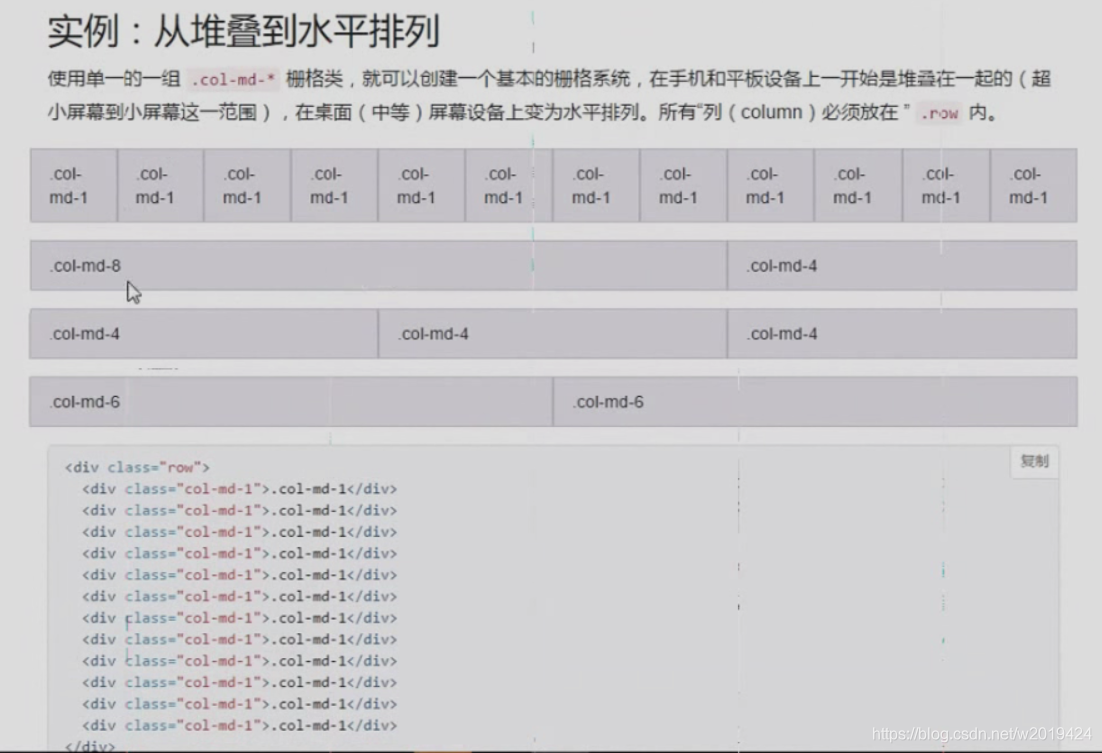Click the middle .col-md-4 cell of three-column row

coord(553,334)
